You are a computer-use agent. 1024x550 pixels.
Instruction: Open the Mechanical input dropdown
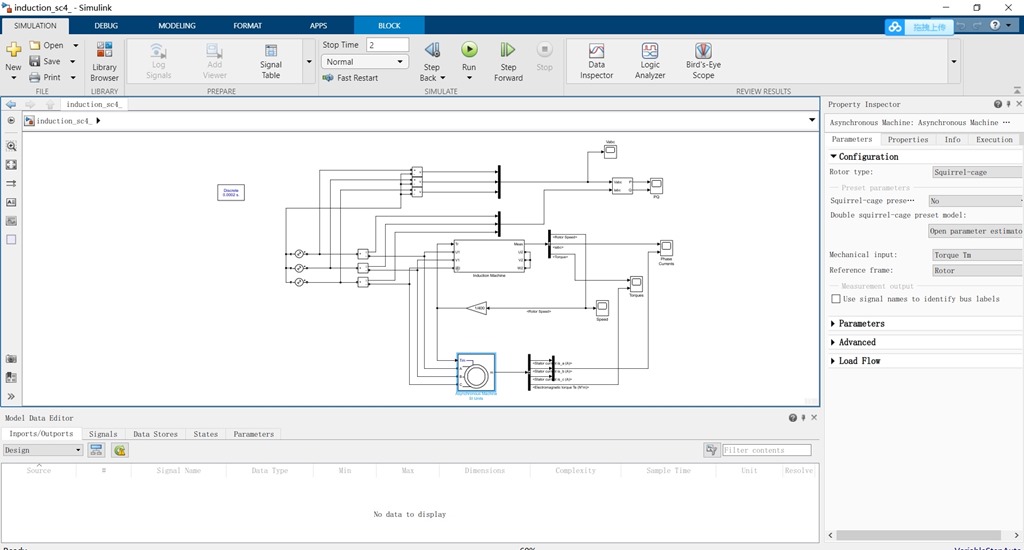pos(977,255)
